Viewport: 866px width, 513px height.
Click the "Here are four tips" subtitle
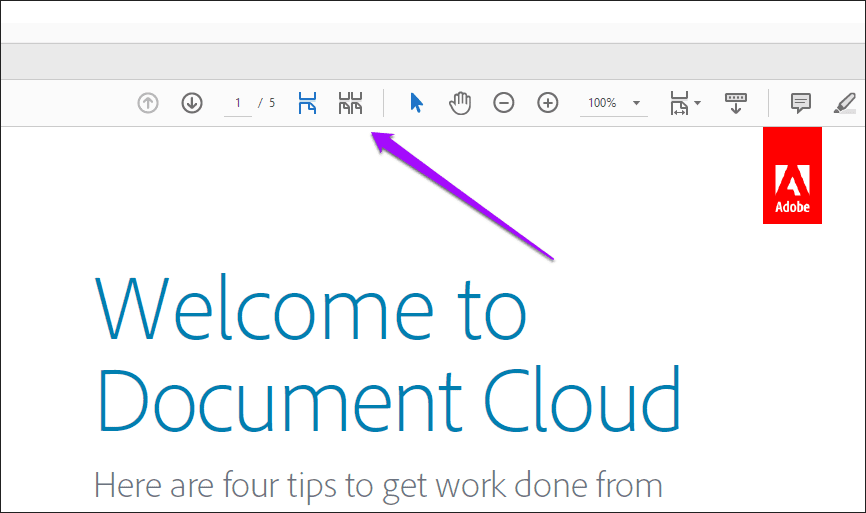[x=378, y=485]
